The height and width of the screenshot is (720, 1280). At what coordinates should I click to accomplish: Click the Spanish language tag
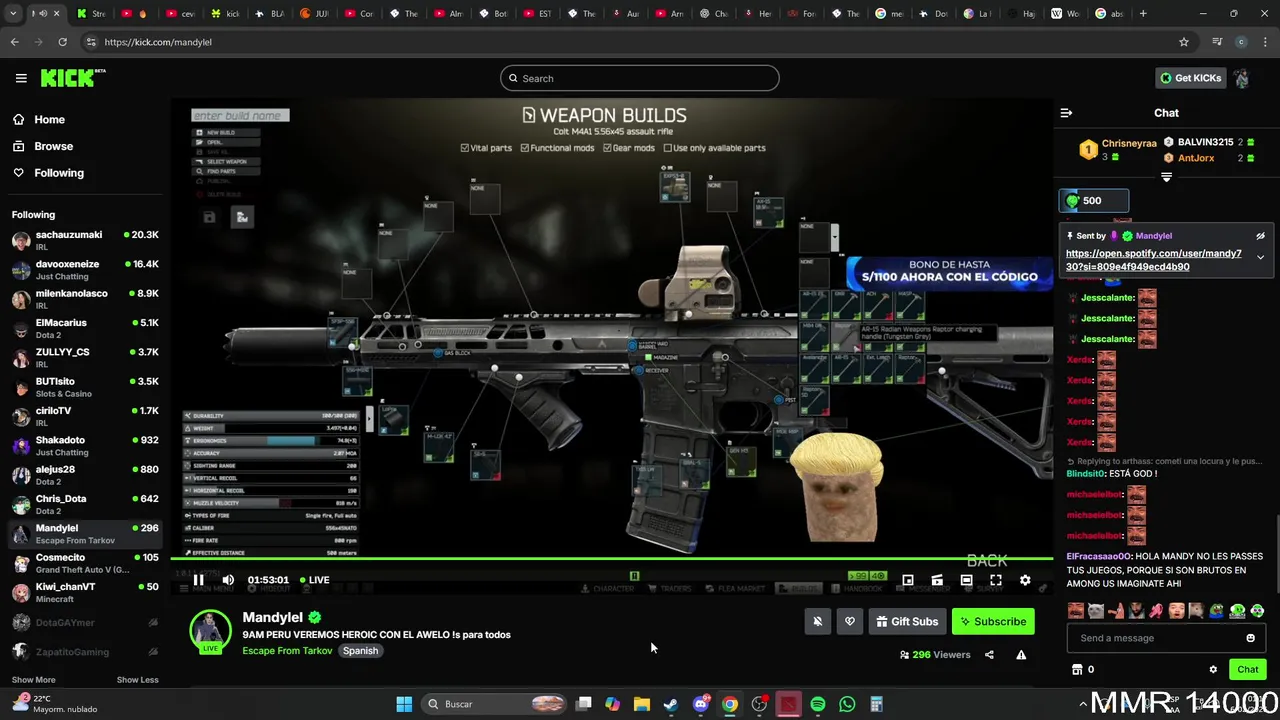[x=360, y=651]
